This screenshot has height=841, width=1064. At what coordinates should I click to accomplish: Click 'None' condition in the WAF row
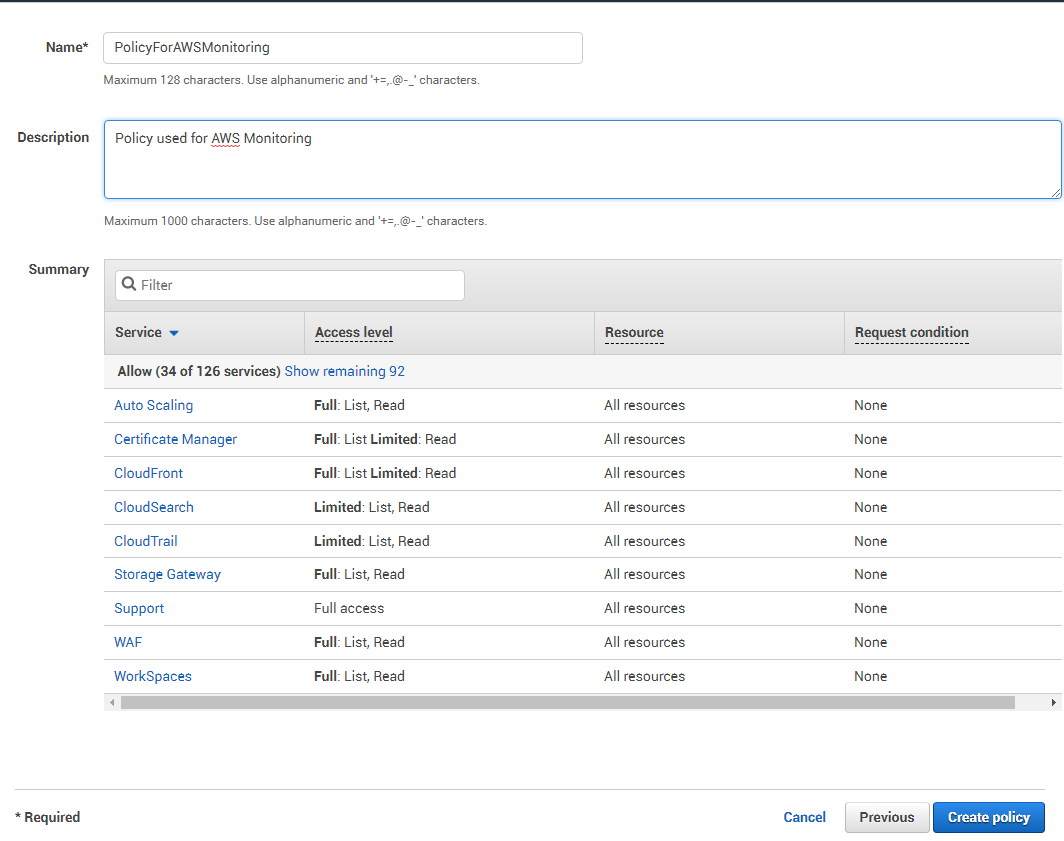871,642
